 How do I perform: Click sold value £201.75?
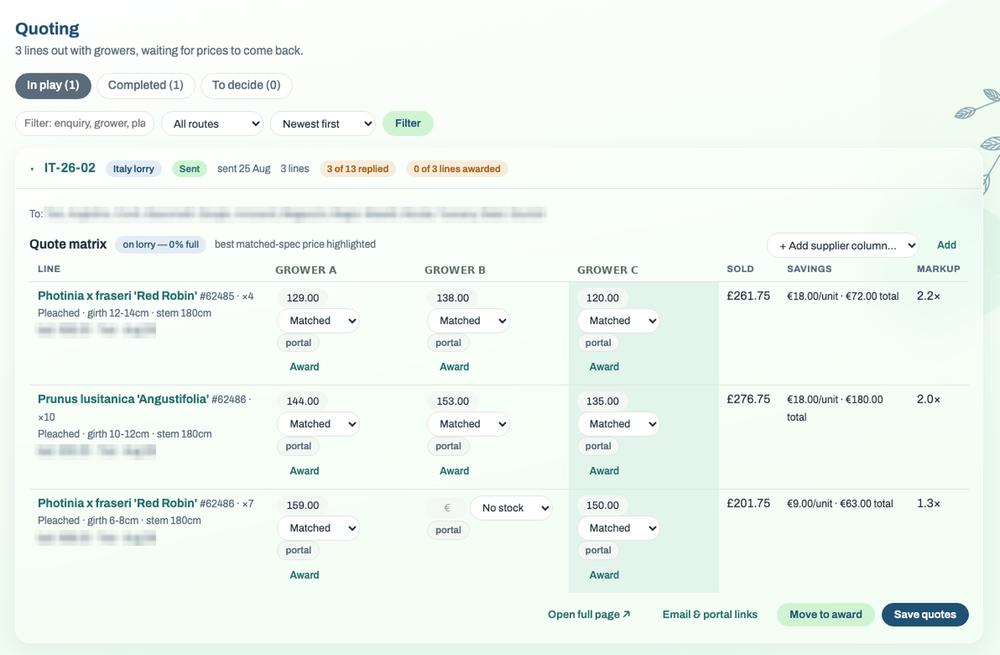(x=748, y=503)
